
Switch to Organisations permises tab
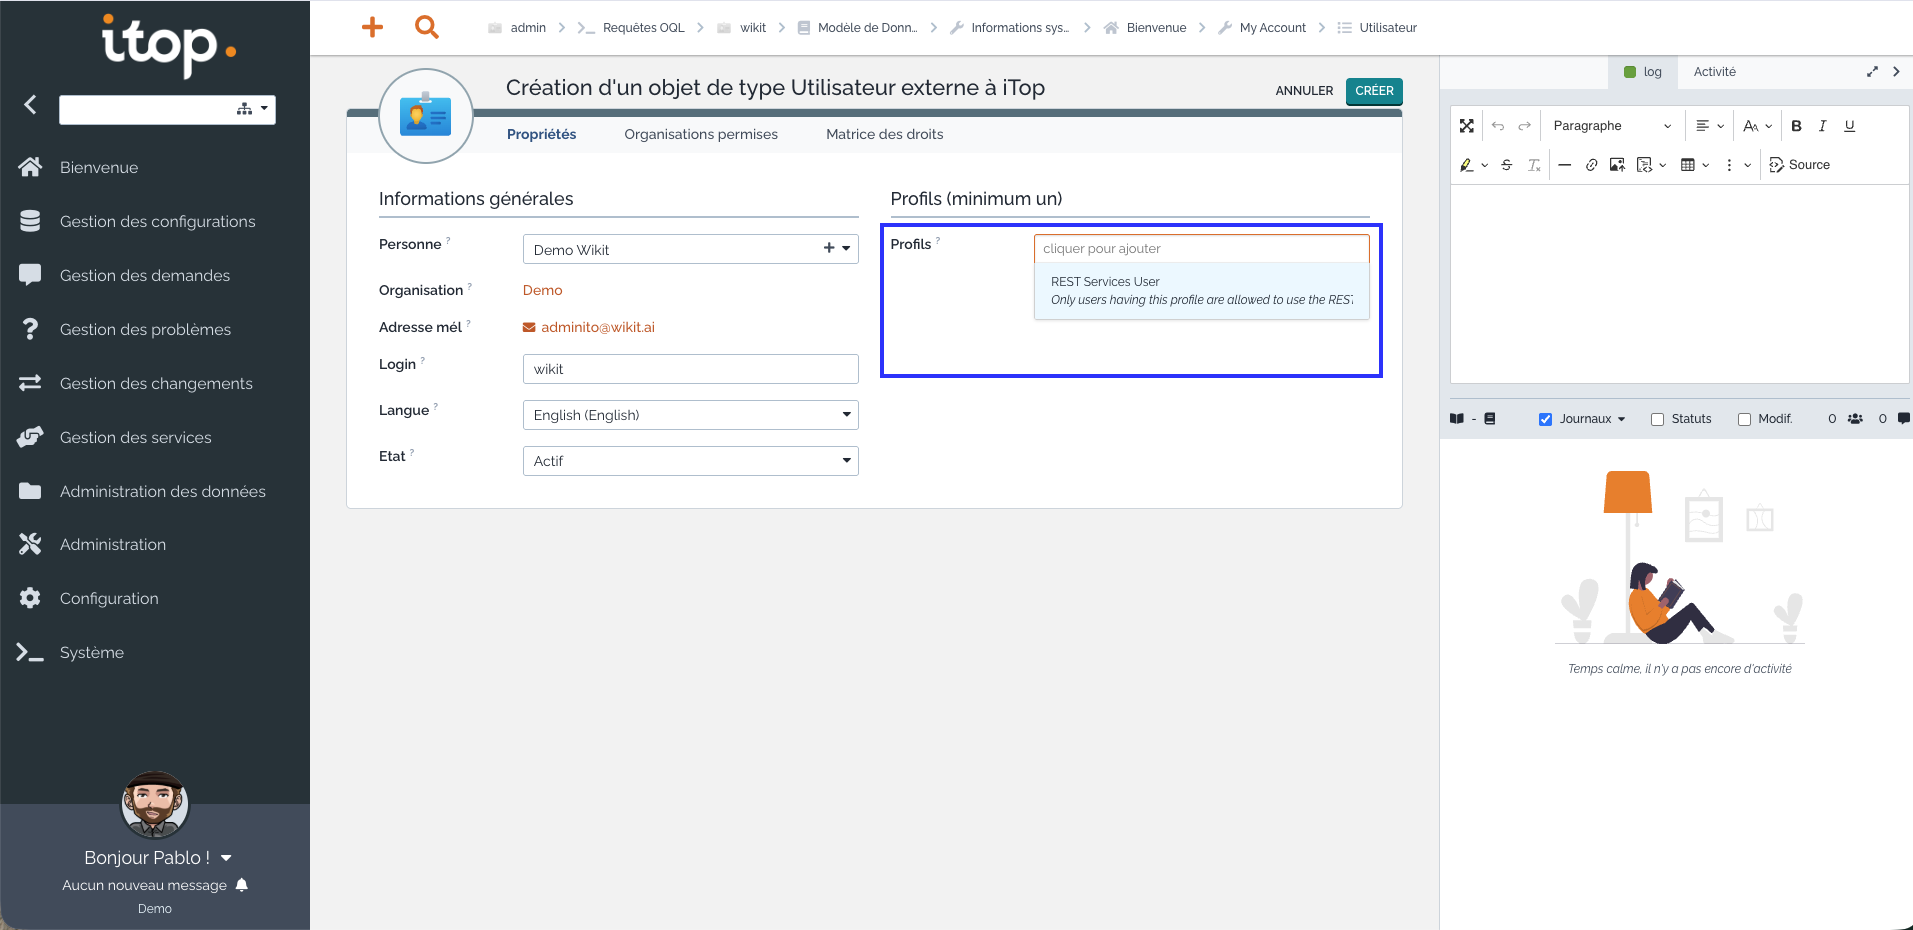[700, 134]
